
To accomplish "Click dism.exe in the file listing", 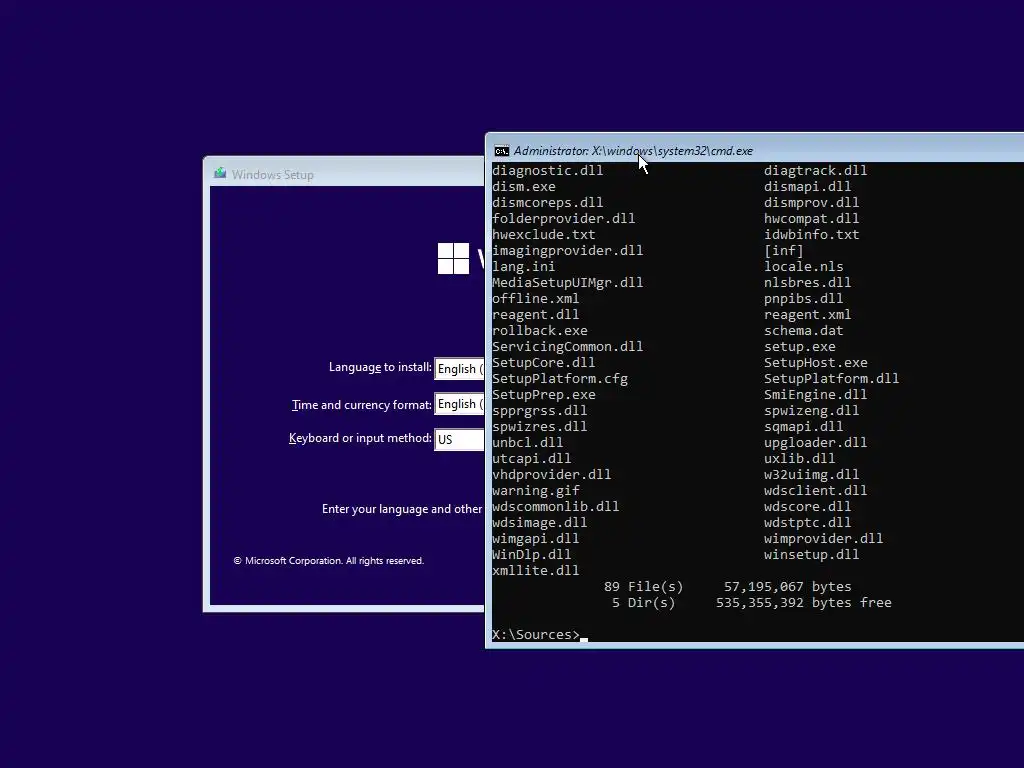I will 524,187.
